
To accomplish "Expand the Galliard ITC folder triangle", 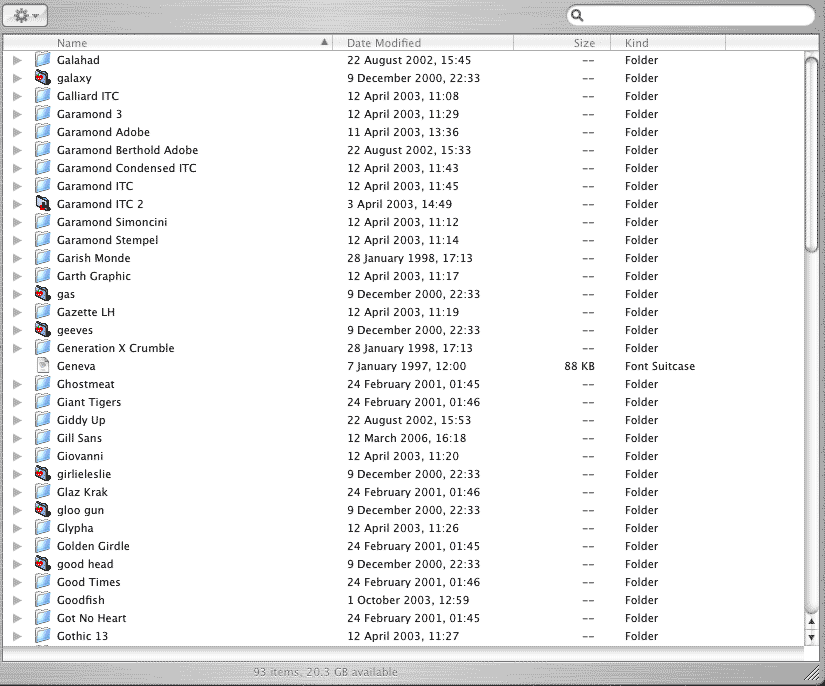I will [x=17, y=96].
